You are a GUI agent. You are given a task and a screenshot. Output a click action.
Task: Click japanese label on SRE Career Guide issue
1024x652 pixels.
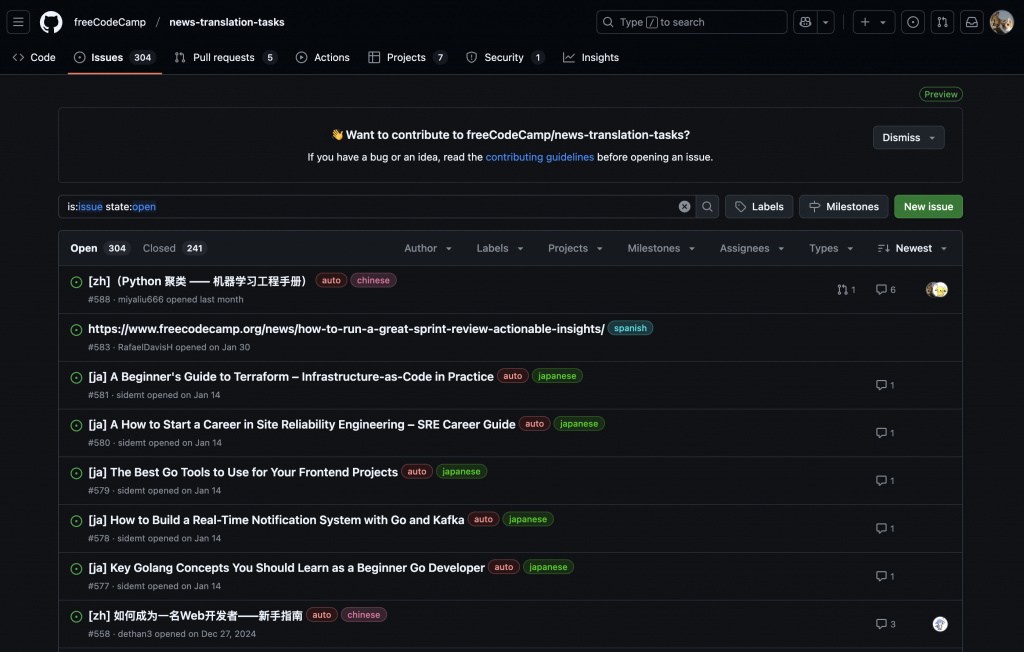click(579, 423)
